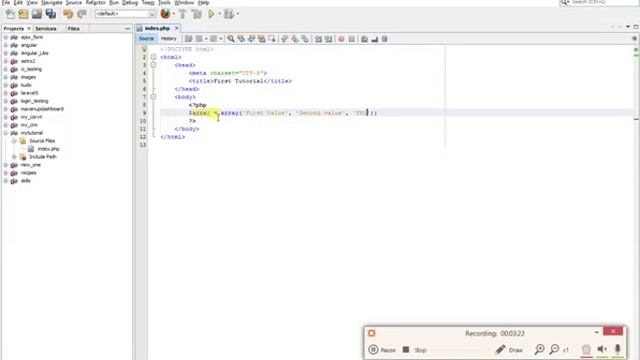Open the Debug Project dropdown arrow

click(238, 14)
